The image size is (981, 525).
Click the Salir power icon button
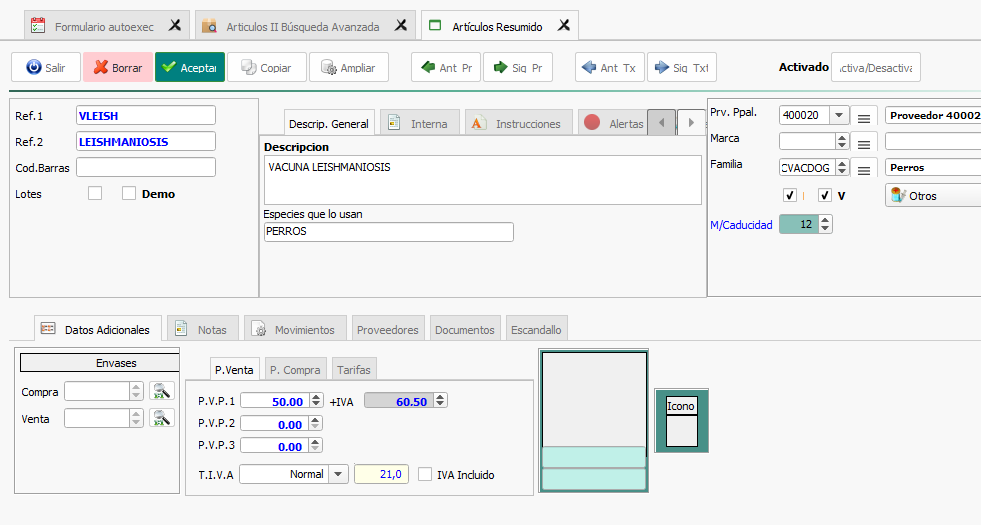[x=46, y=68]
